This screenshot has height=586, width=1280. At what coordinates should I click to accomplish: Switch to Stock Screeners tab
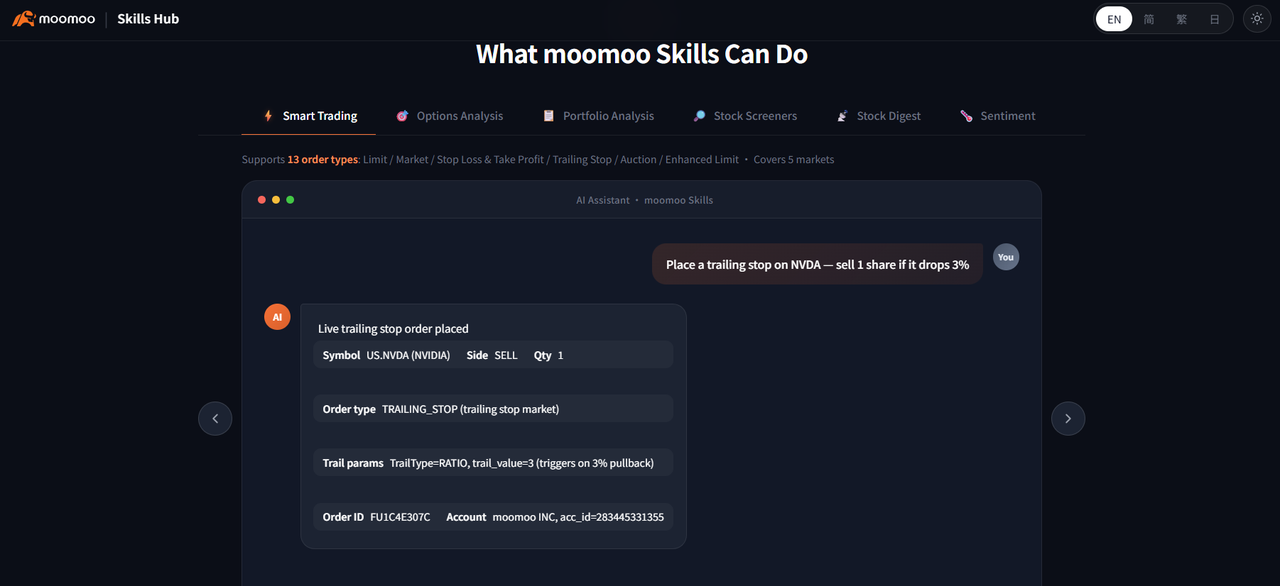point(745,116)
